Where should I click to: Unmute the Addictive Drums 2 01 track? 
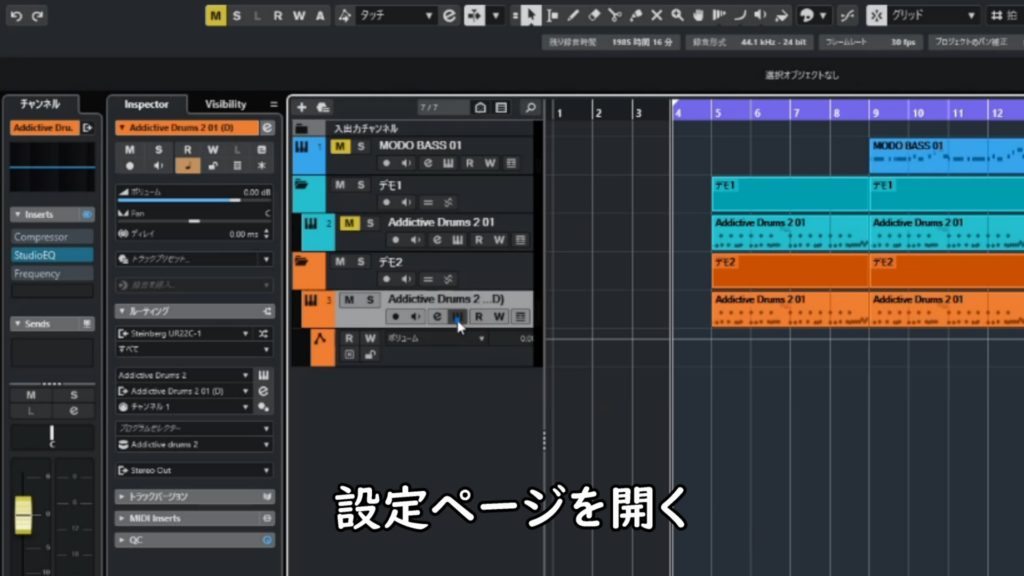pyautogui.click(x=348, y=223)
